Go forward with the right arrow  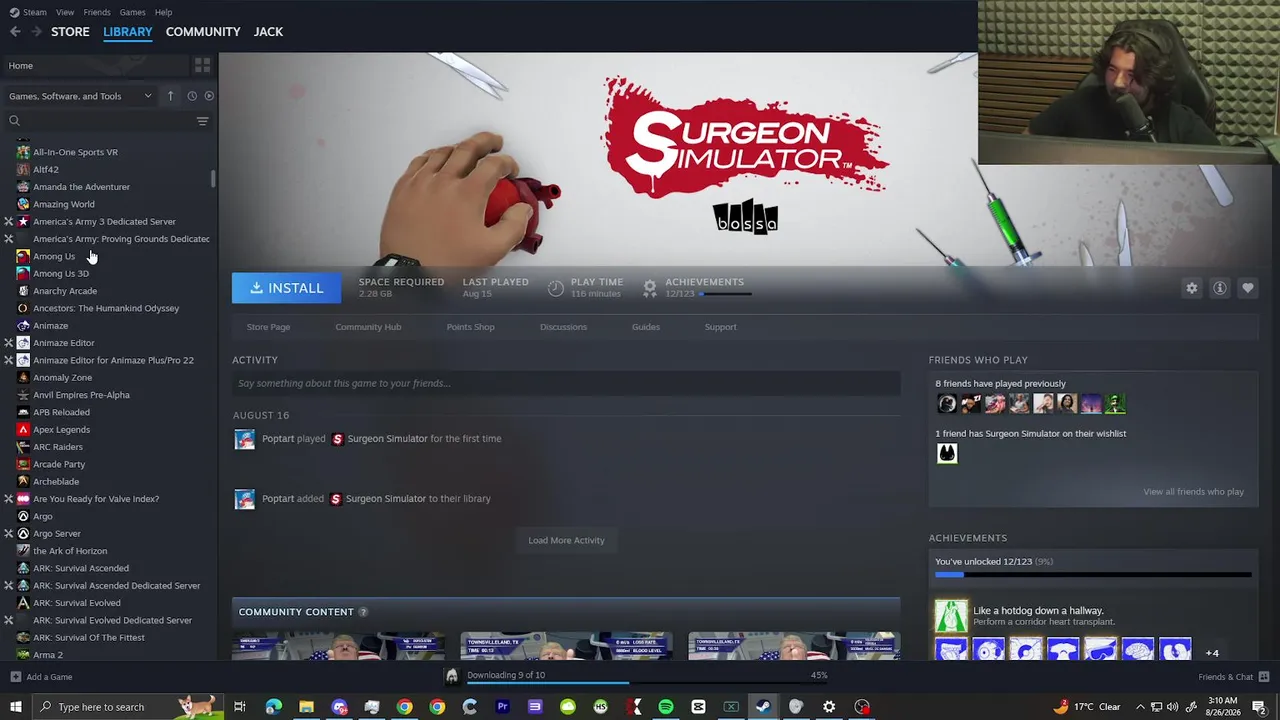pyautogui.click(x=37, y=32)
